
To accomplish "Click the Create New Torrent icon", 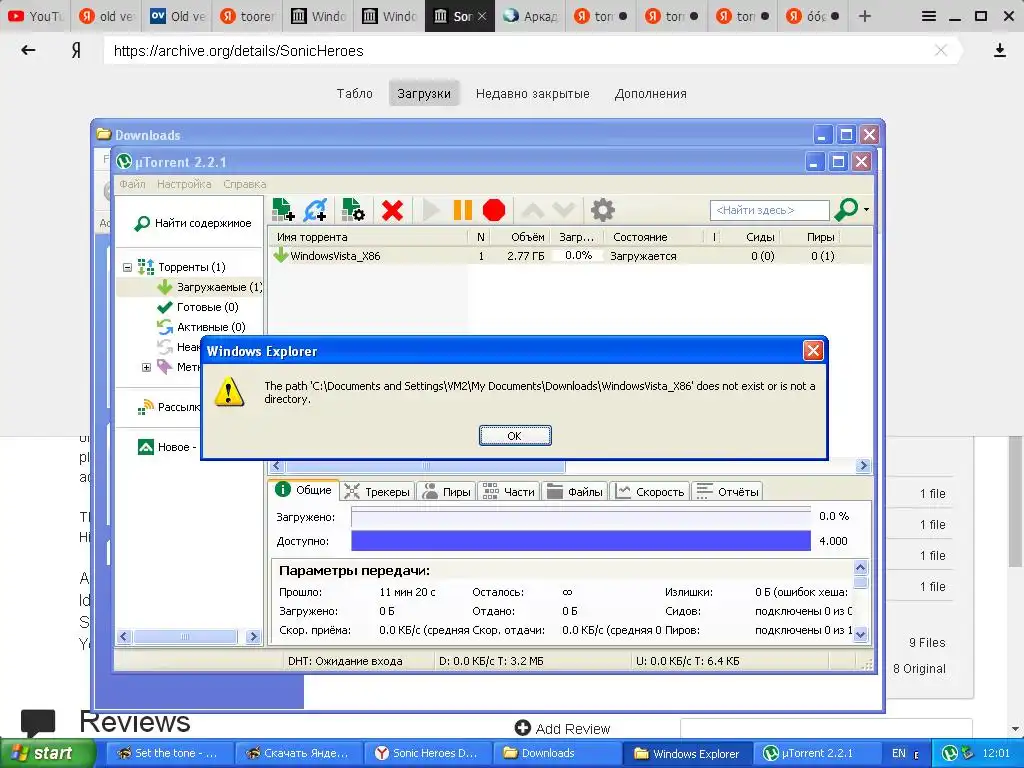I will click(353, 210).
